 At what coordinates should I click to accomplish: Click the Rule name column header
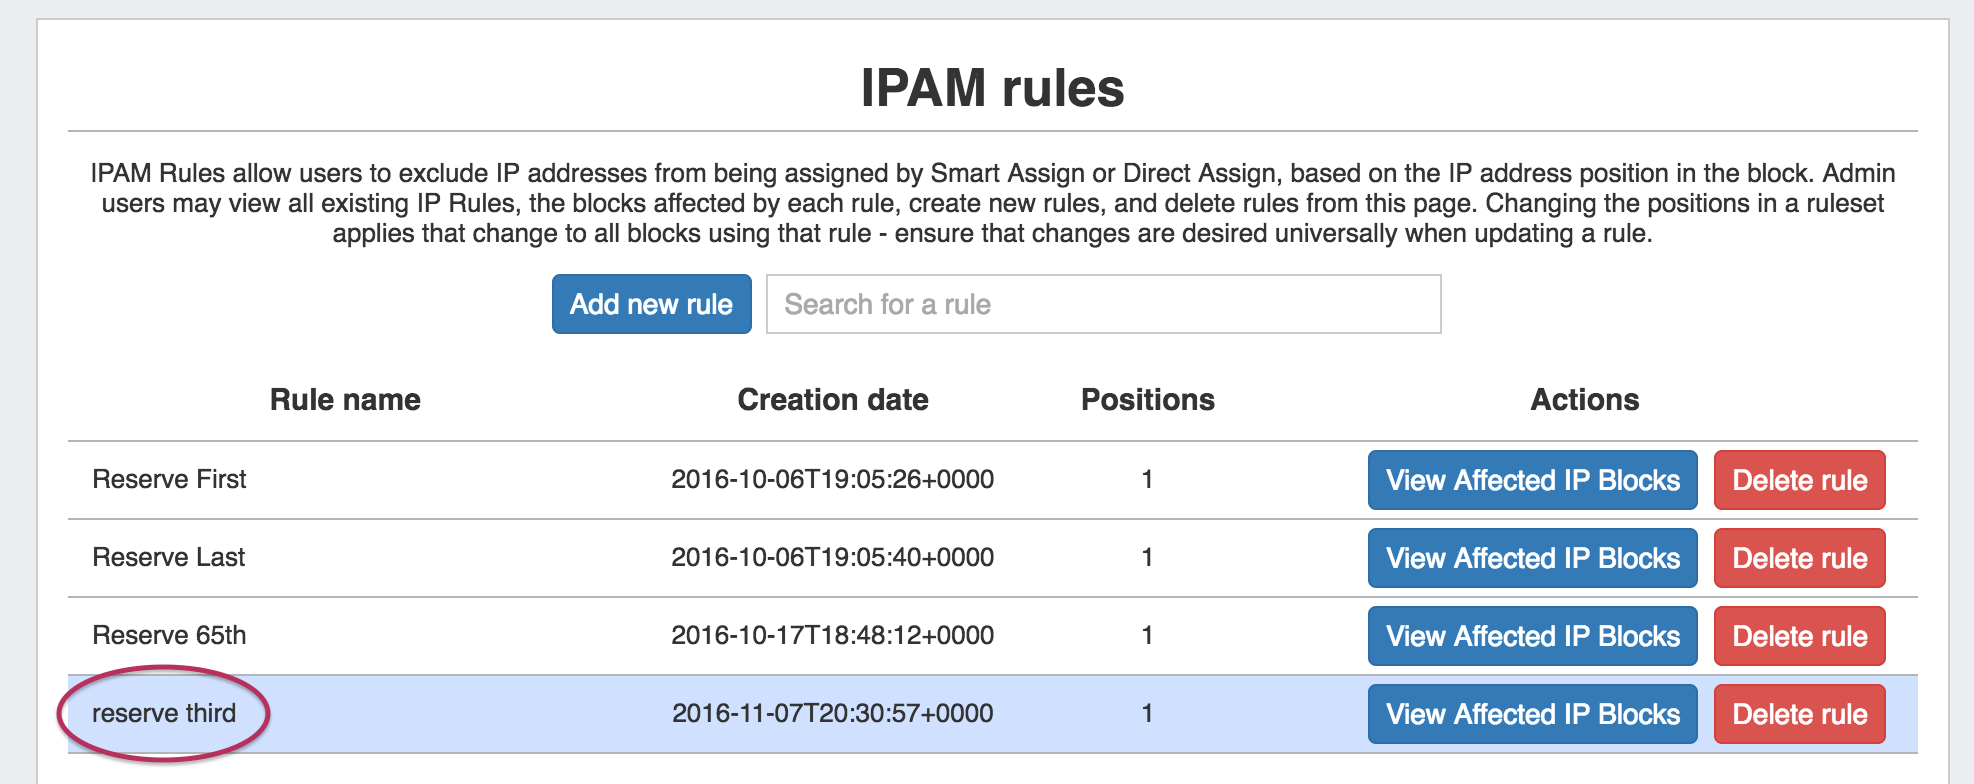click(345, 400)
